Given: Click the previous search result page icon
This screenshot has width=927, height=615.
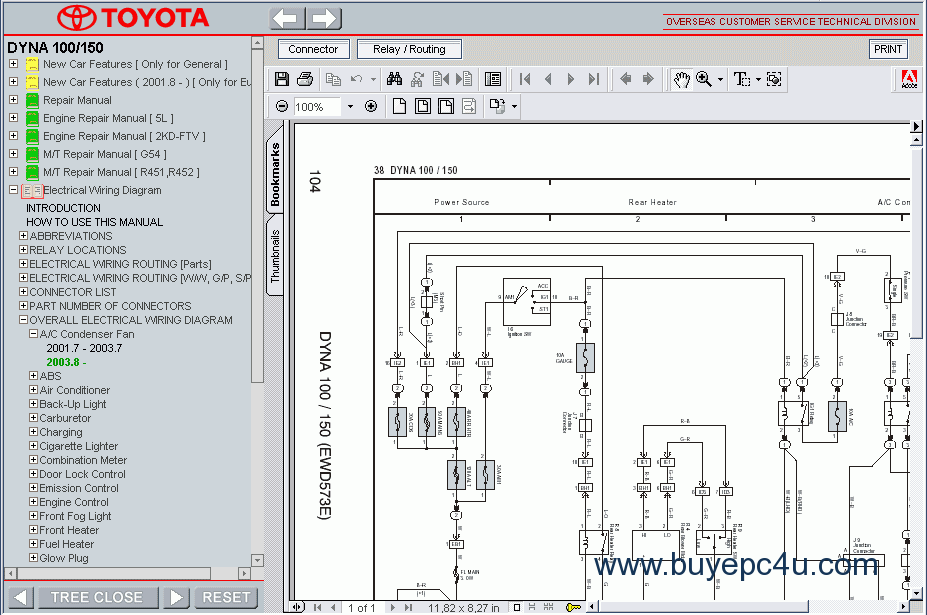Looking at the screenshot, I should (x=441, y=79).
